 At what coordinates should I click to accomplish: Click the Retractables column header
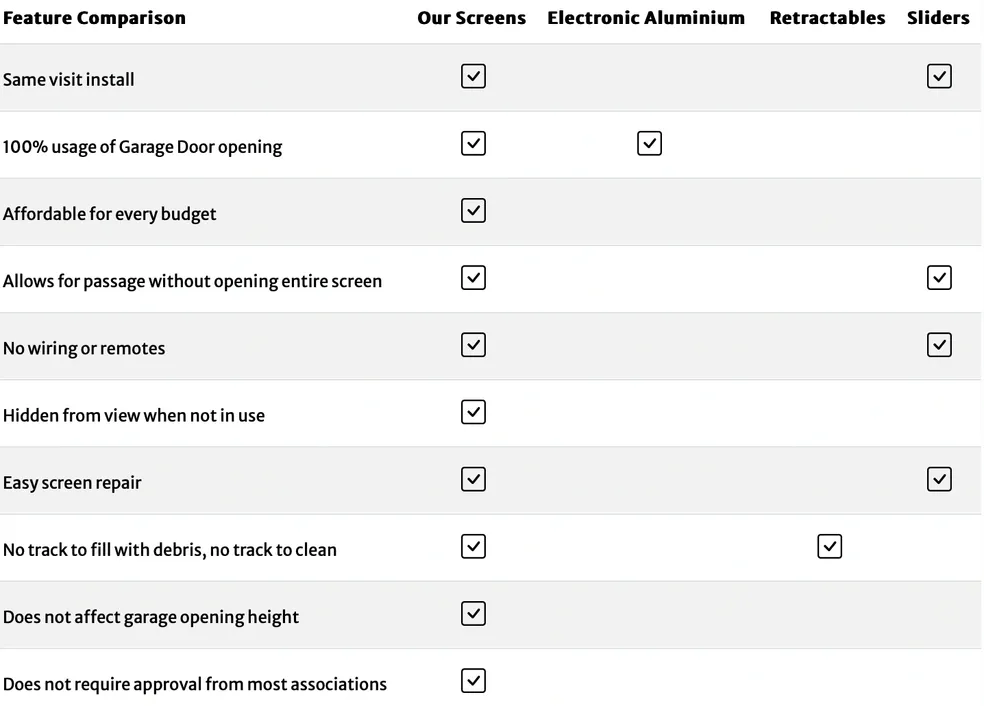coord(827,18)
